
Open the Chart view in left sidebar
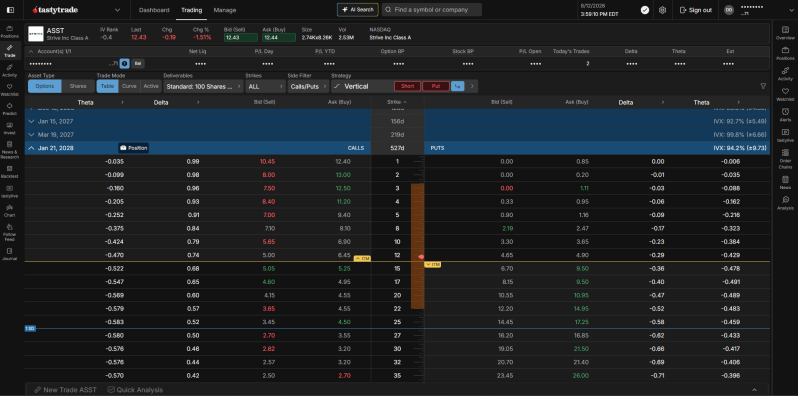10,211
